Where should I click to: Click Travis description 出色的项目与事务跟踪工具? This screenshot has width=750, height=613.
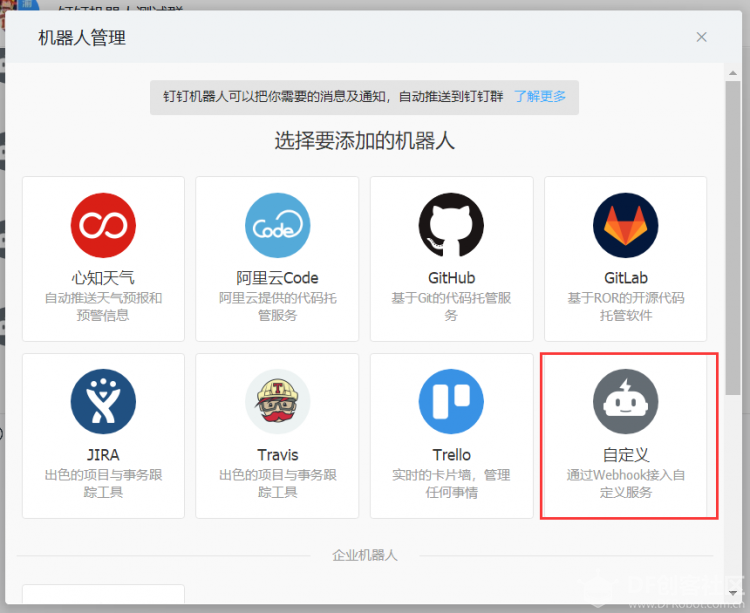pyautogui.click(x=277, y=483)
